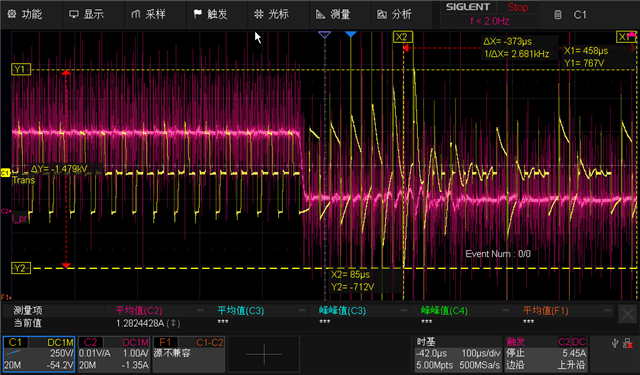The height and width of the screenshot is (375, 640).
Task: Toggle the C1 channel box
Action: (x=39, y=354)
